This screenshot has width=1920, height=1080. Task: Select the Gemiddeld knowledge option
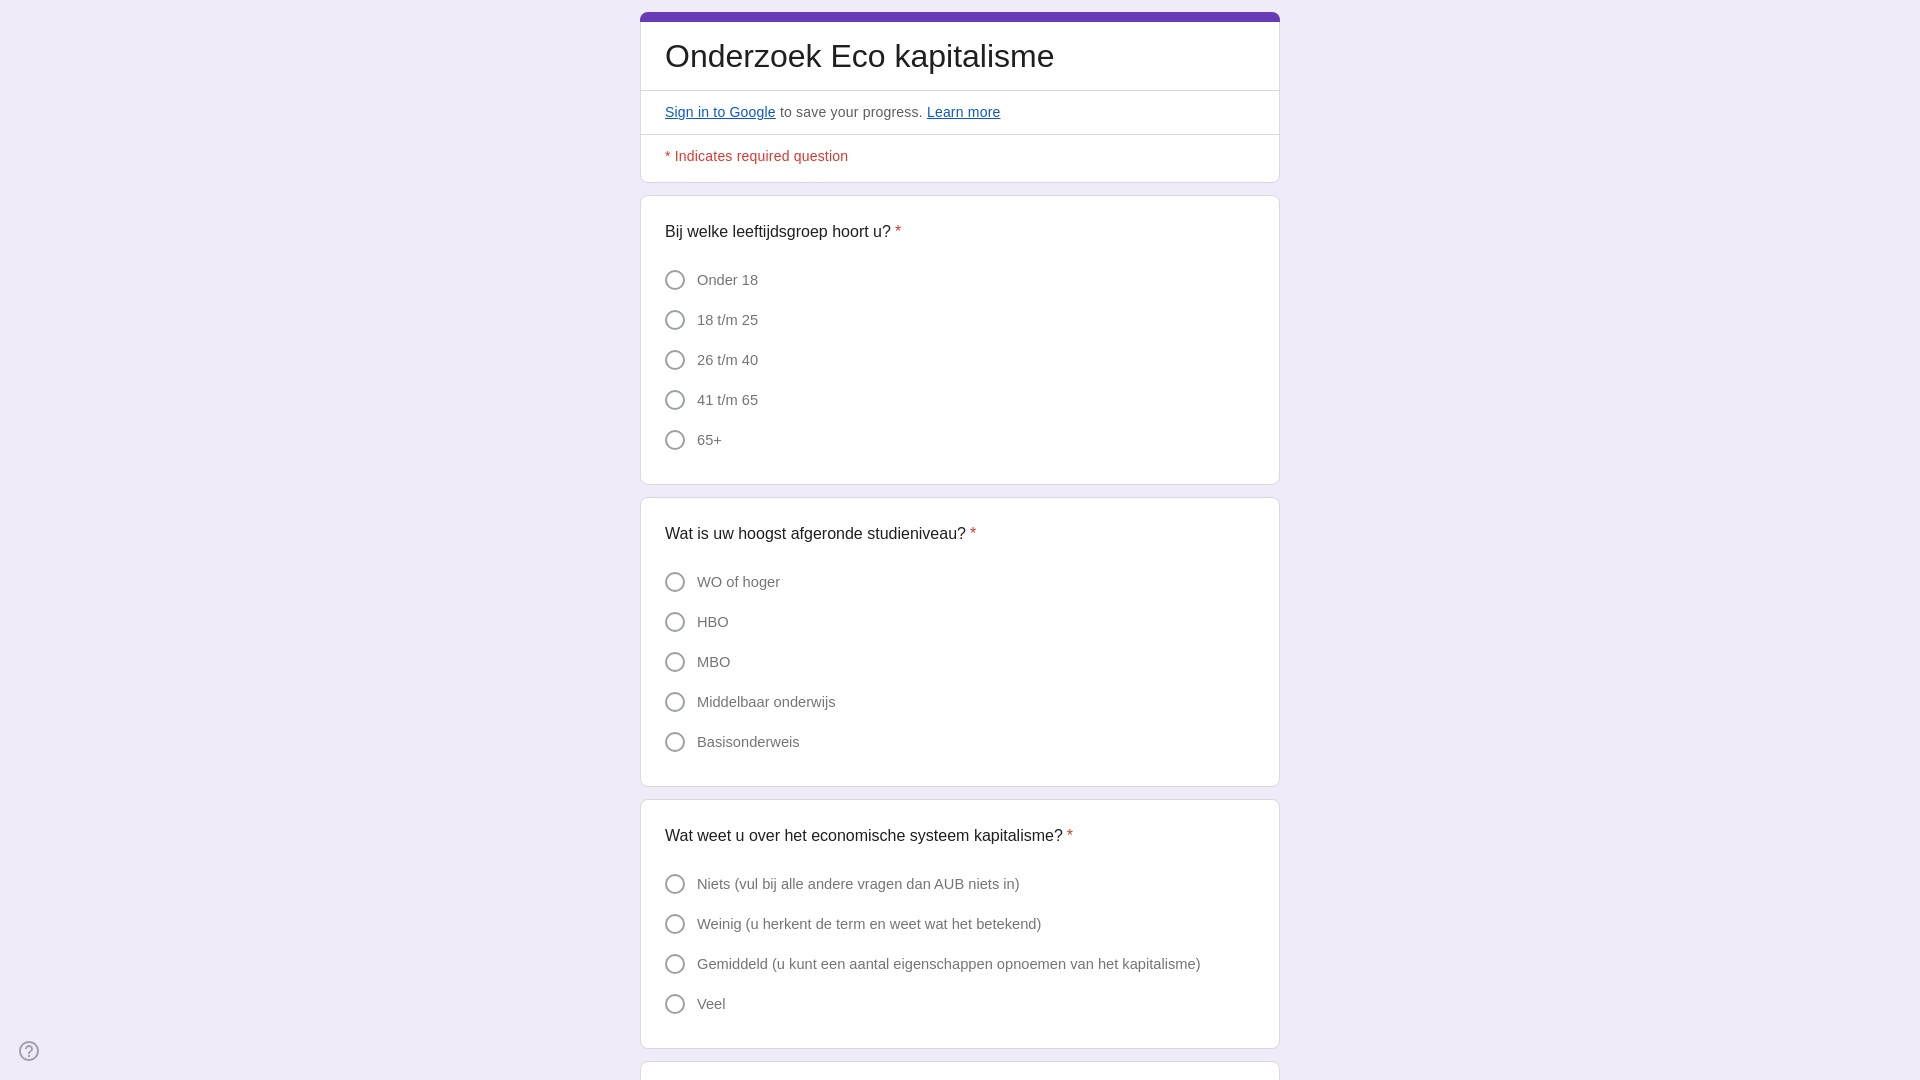pyautogui.click(x=675, y=964)
